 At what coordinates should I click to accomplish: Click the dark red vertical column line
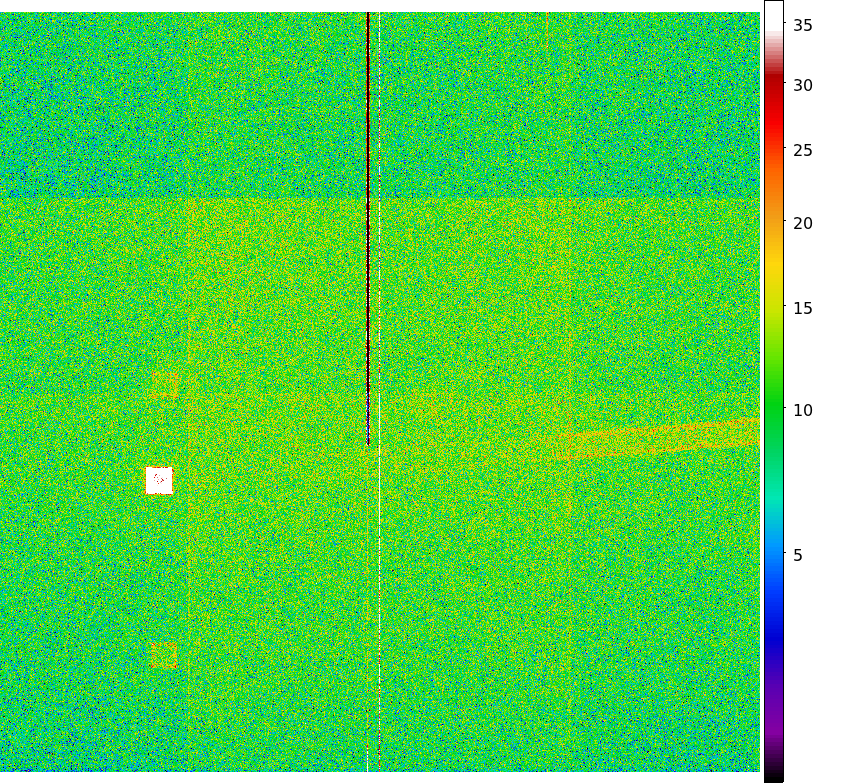[368, 200]
